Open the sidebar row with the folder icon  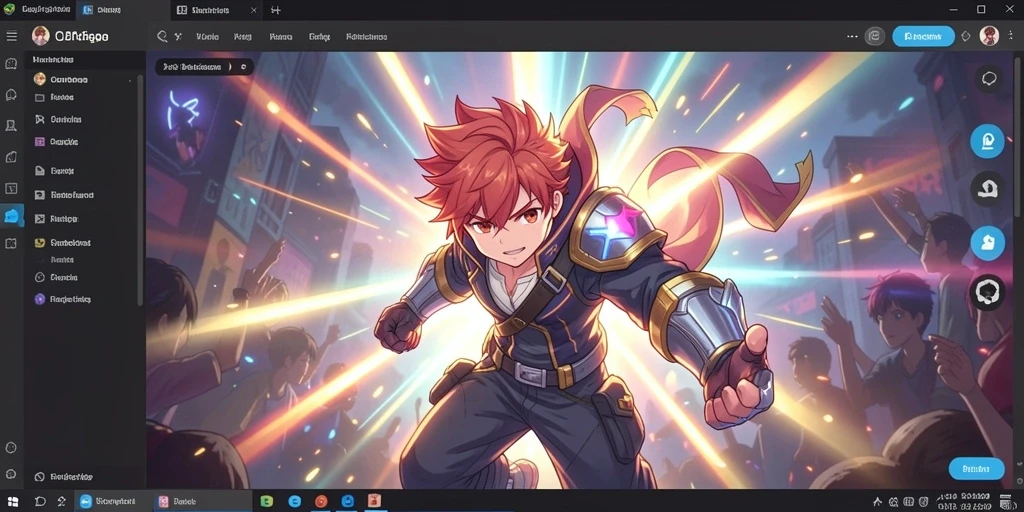(x=82, y=97)
